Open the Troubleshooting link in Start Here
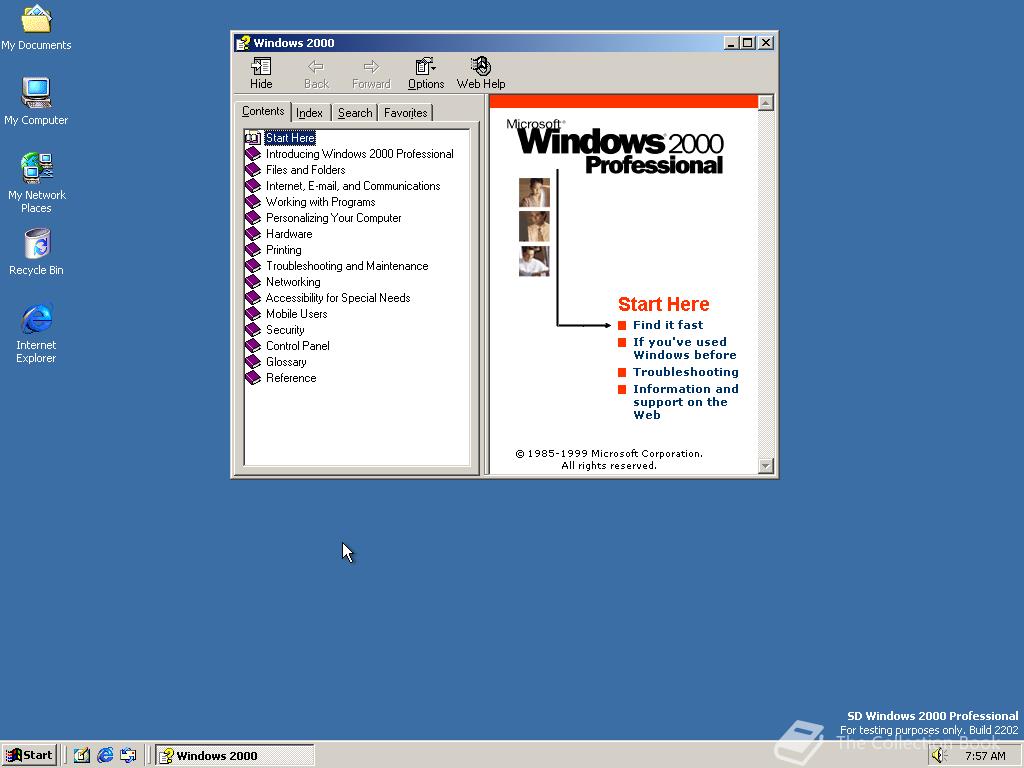The image size is (1024, 768). point(686,372)
